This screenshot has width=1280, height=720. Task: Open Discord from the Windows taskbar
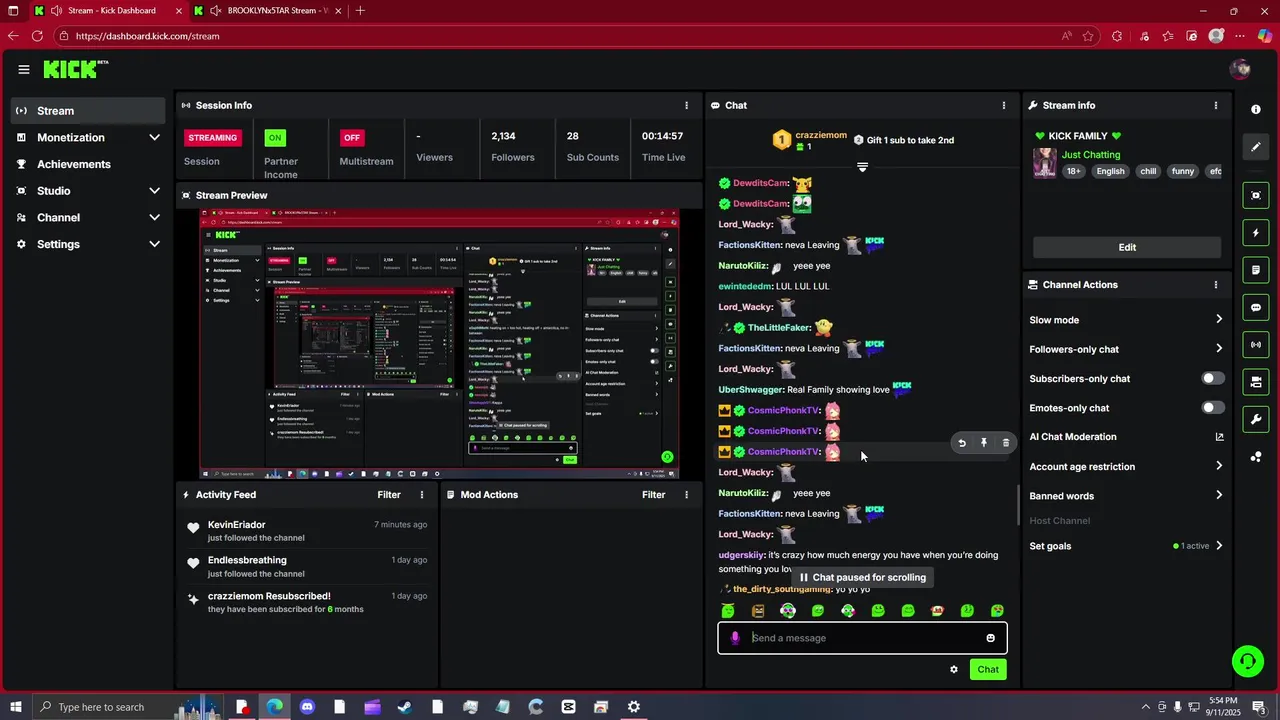pos(307,707)
